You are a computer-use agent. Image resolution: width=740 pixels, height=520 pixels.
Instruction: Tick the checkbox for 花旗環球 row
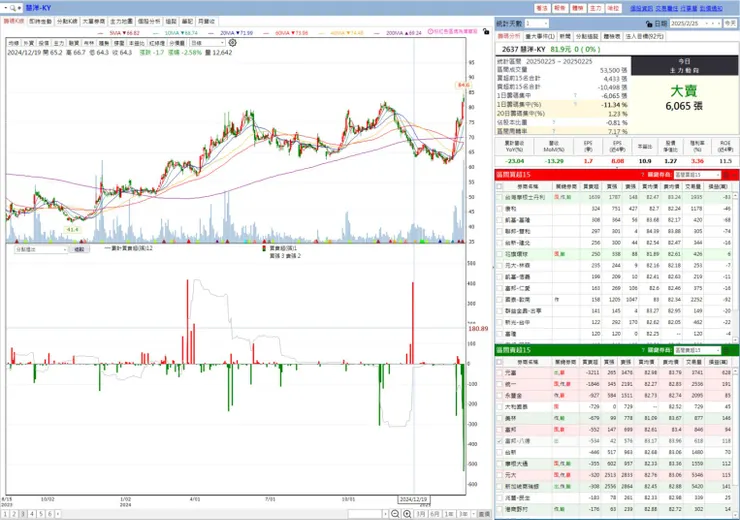click(500, 254)
